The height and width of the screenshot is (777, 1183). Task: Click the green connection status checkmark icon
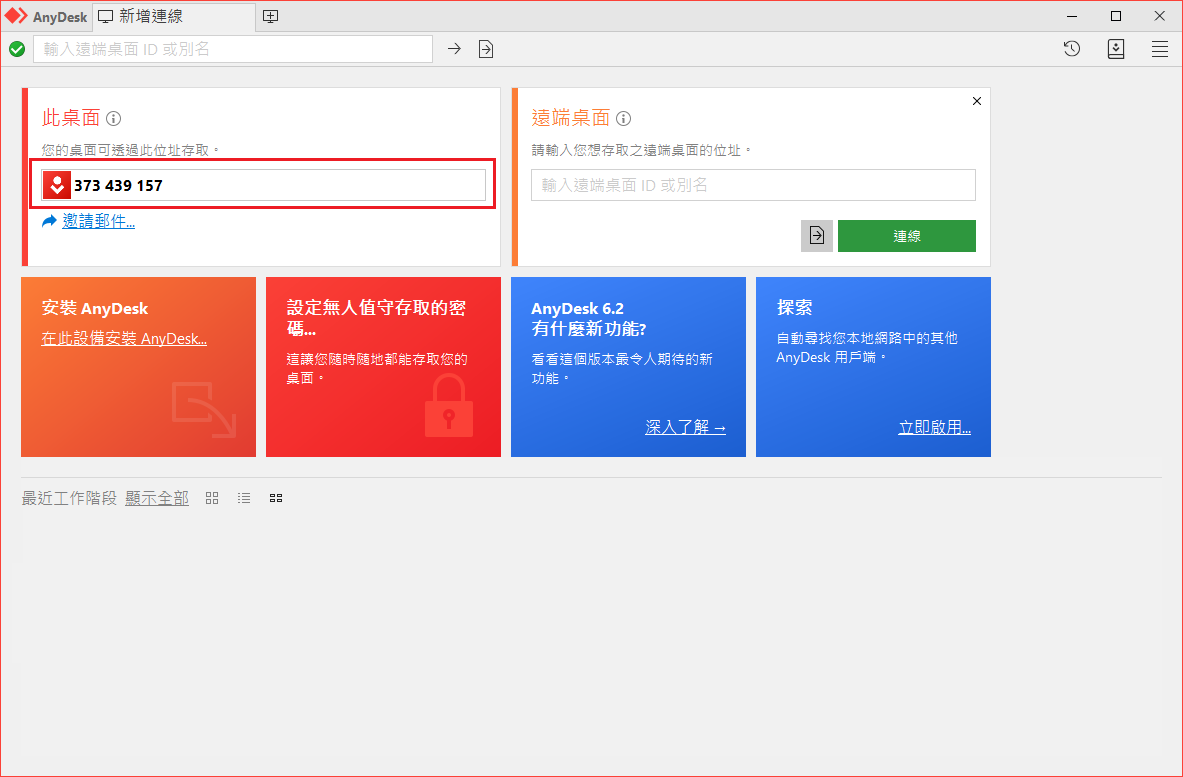point(17,49)
